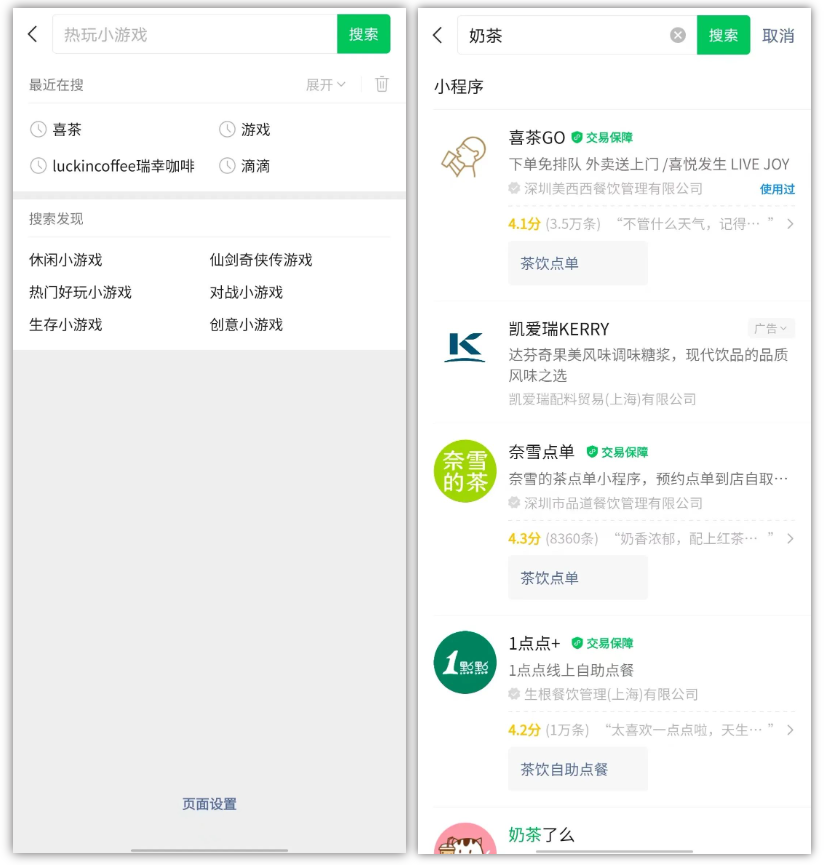830x865 pixels.
Task: Open the 凯爱瑞KERRY logo
Action: (x=465, y=348)
